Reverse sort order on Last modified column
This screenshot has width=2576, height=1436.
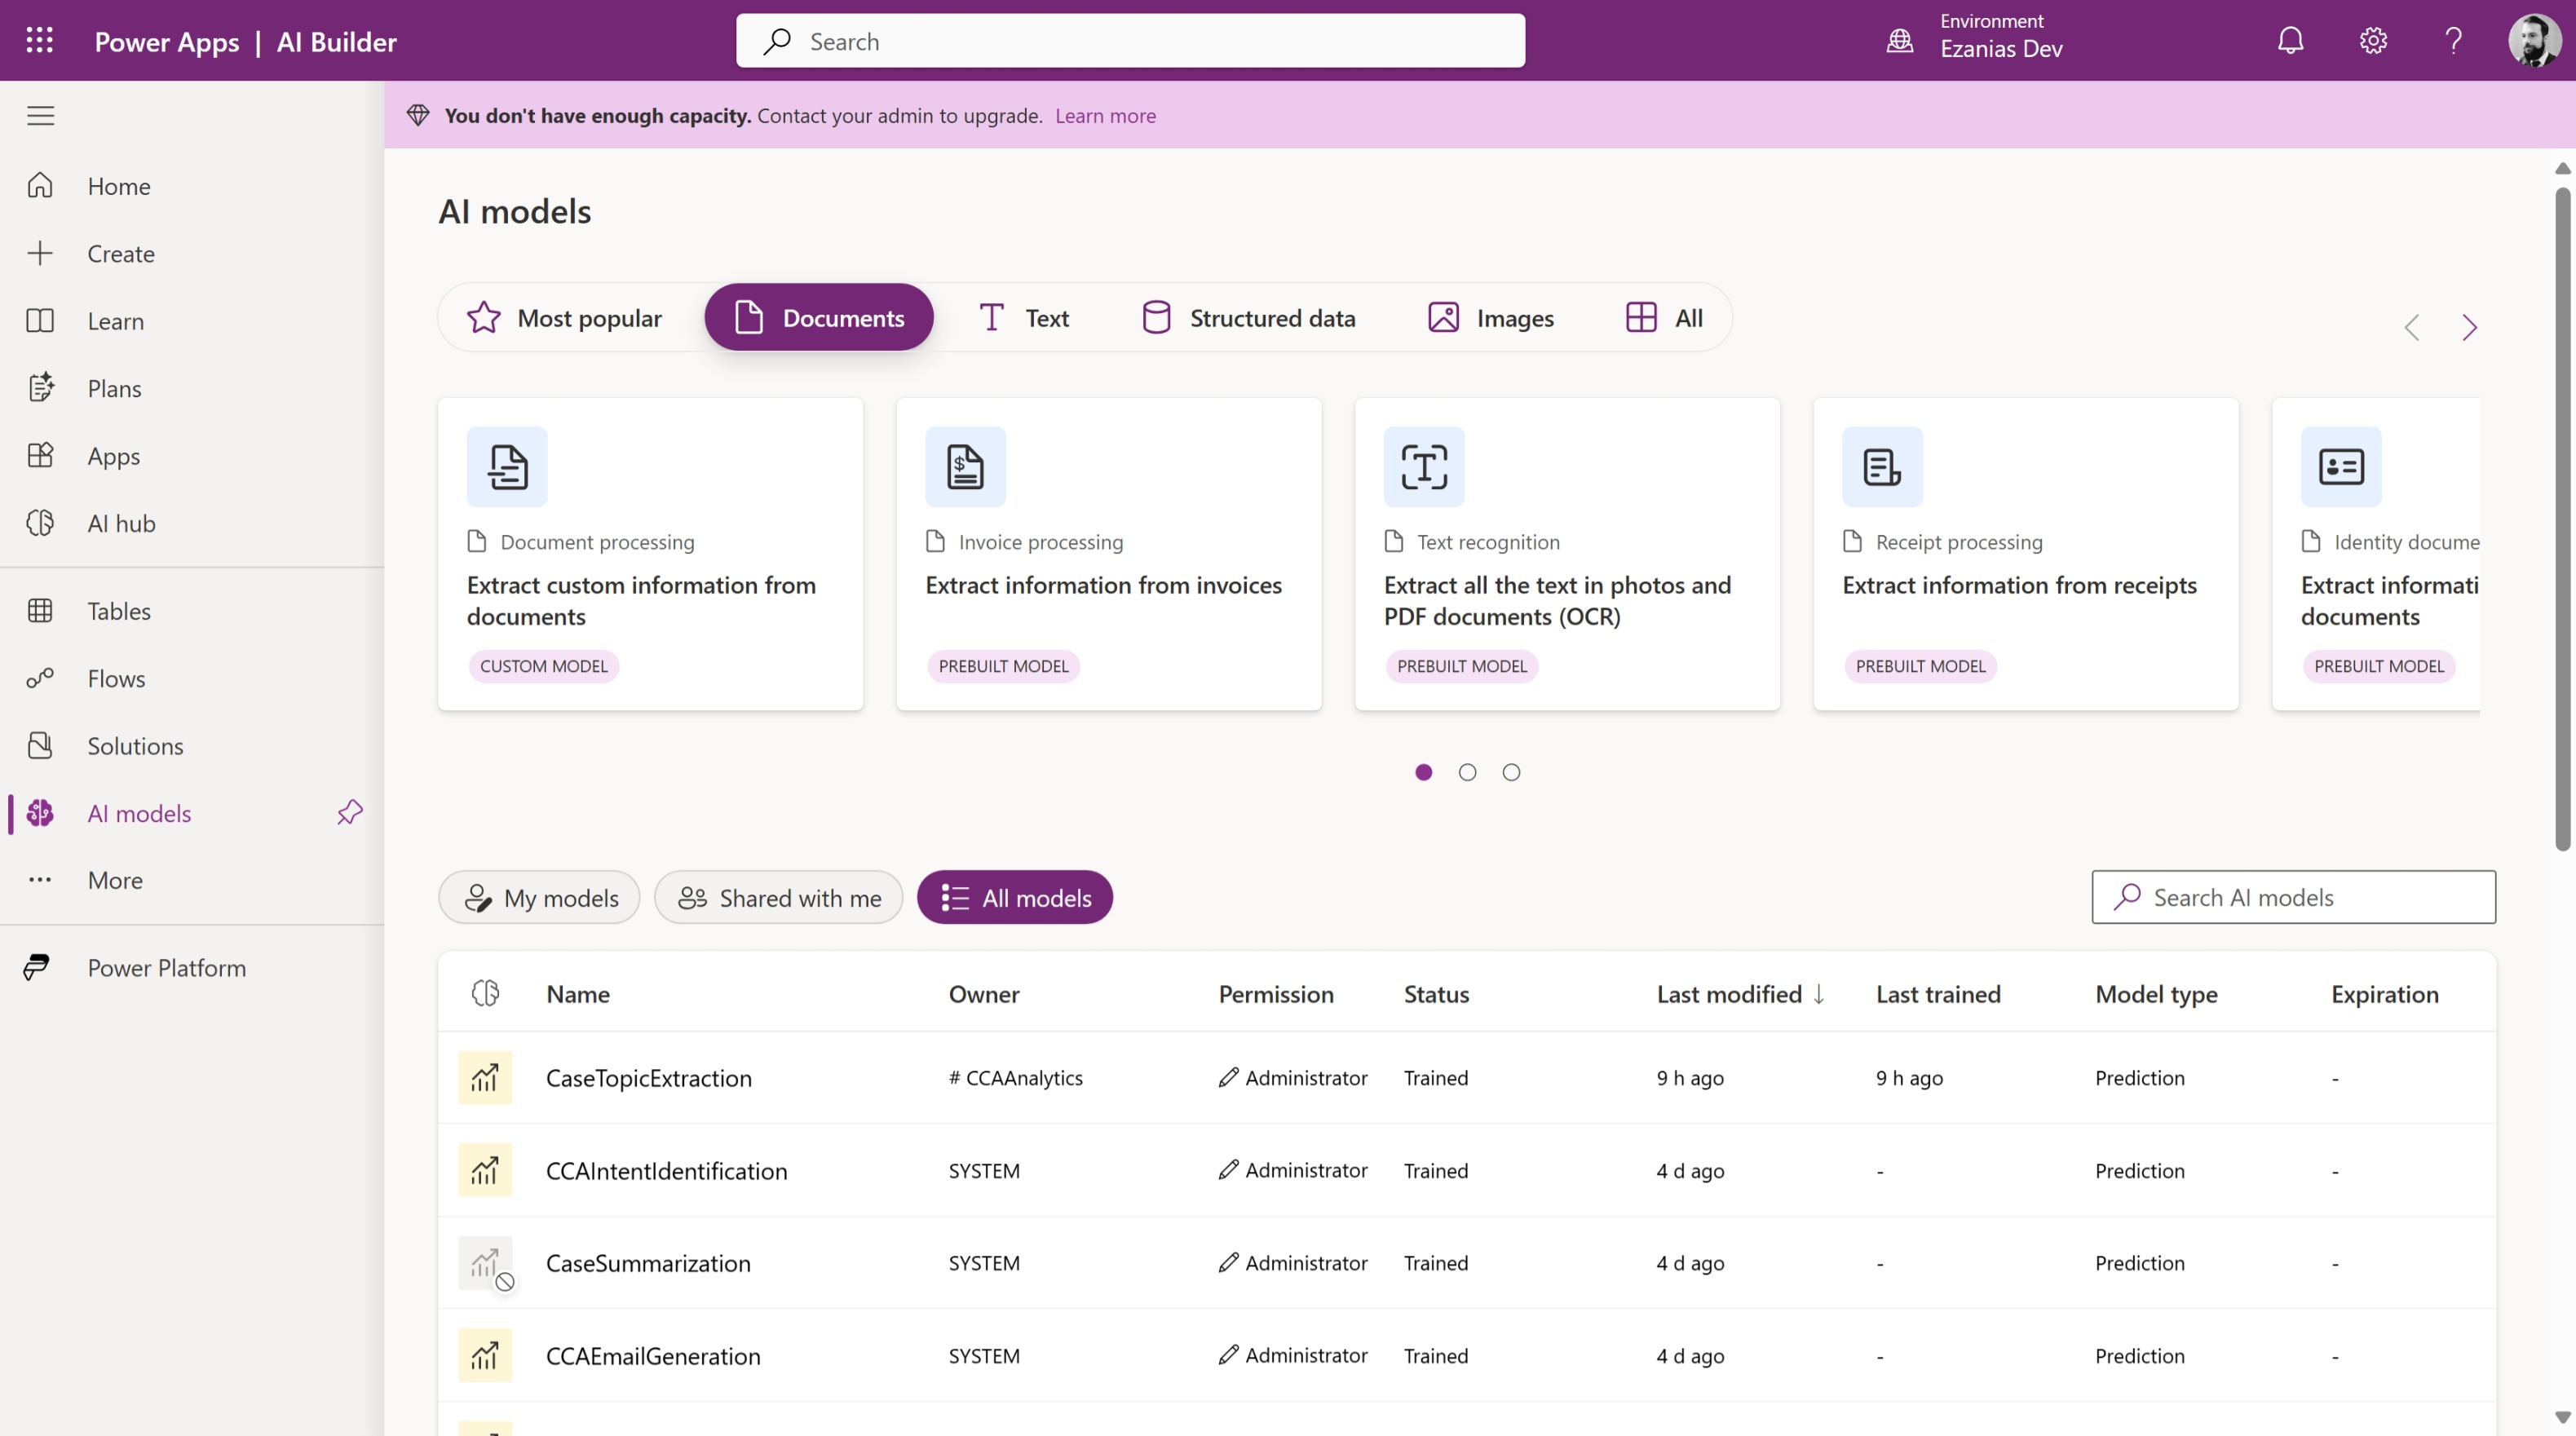coord(1739,993)
